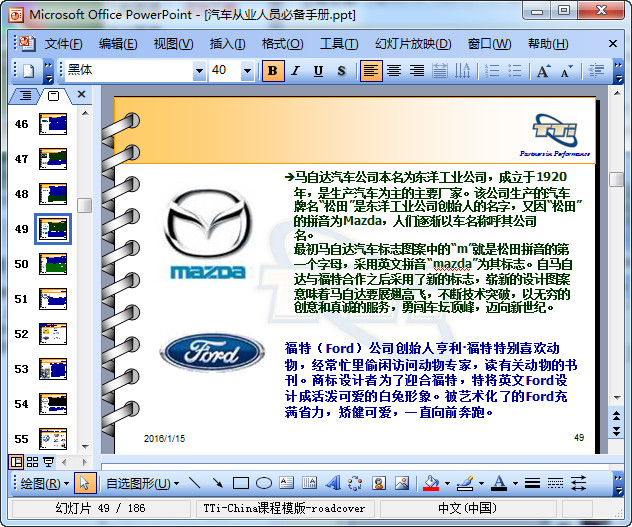This screenshot has height=527, width=632.
Task: Select slide 54 thumbnail
Action: point(53,404)
